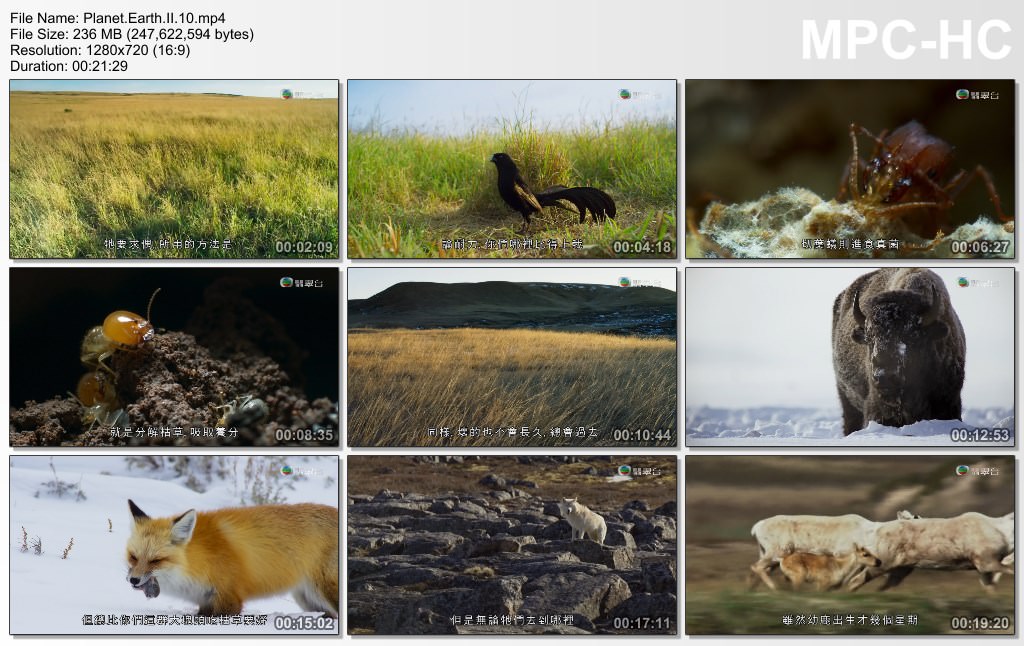Click the subtitle in the grassland 00:02:09 frame
Screen dimensions: 1024x646
point(168,244)
